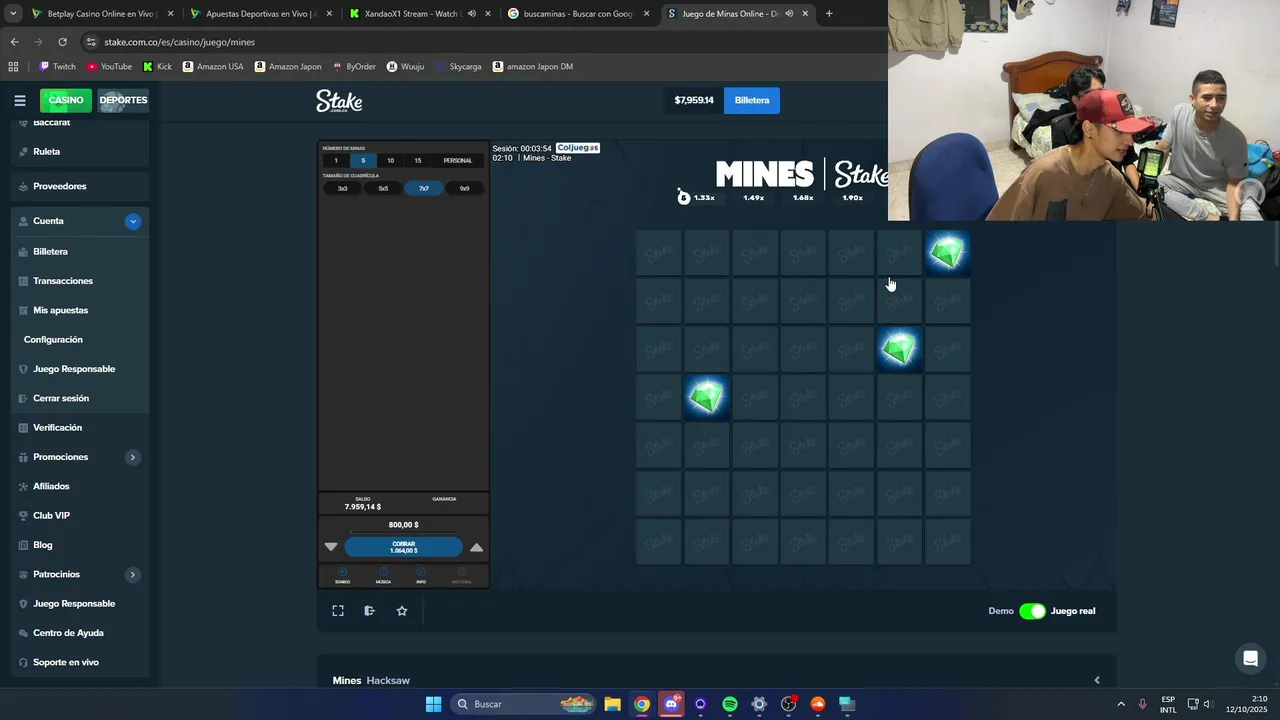Choose 3x3 grid size
This screenshot has width=1280, height=720.
point(343,188)
